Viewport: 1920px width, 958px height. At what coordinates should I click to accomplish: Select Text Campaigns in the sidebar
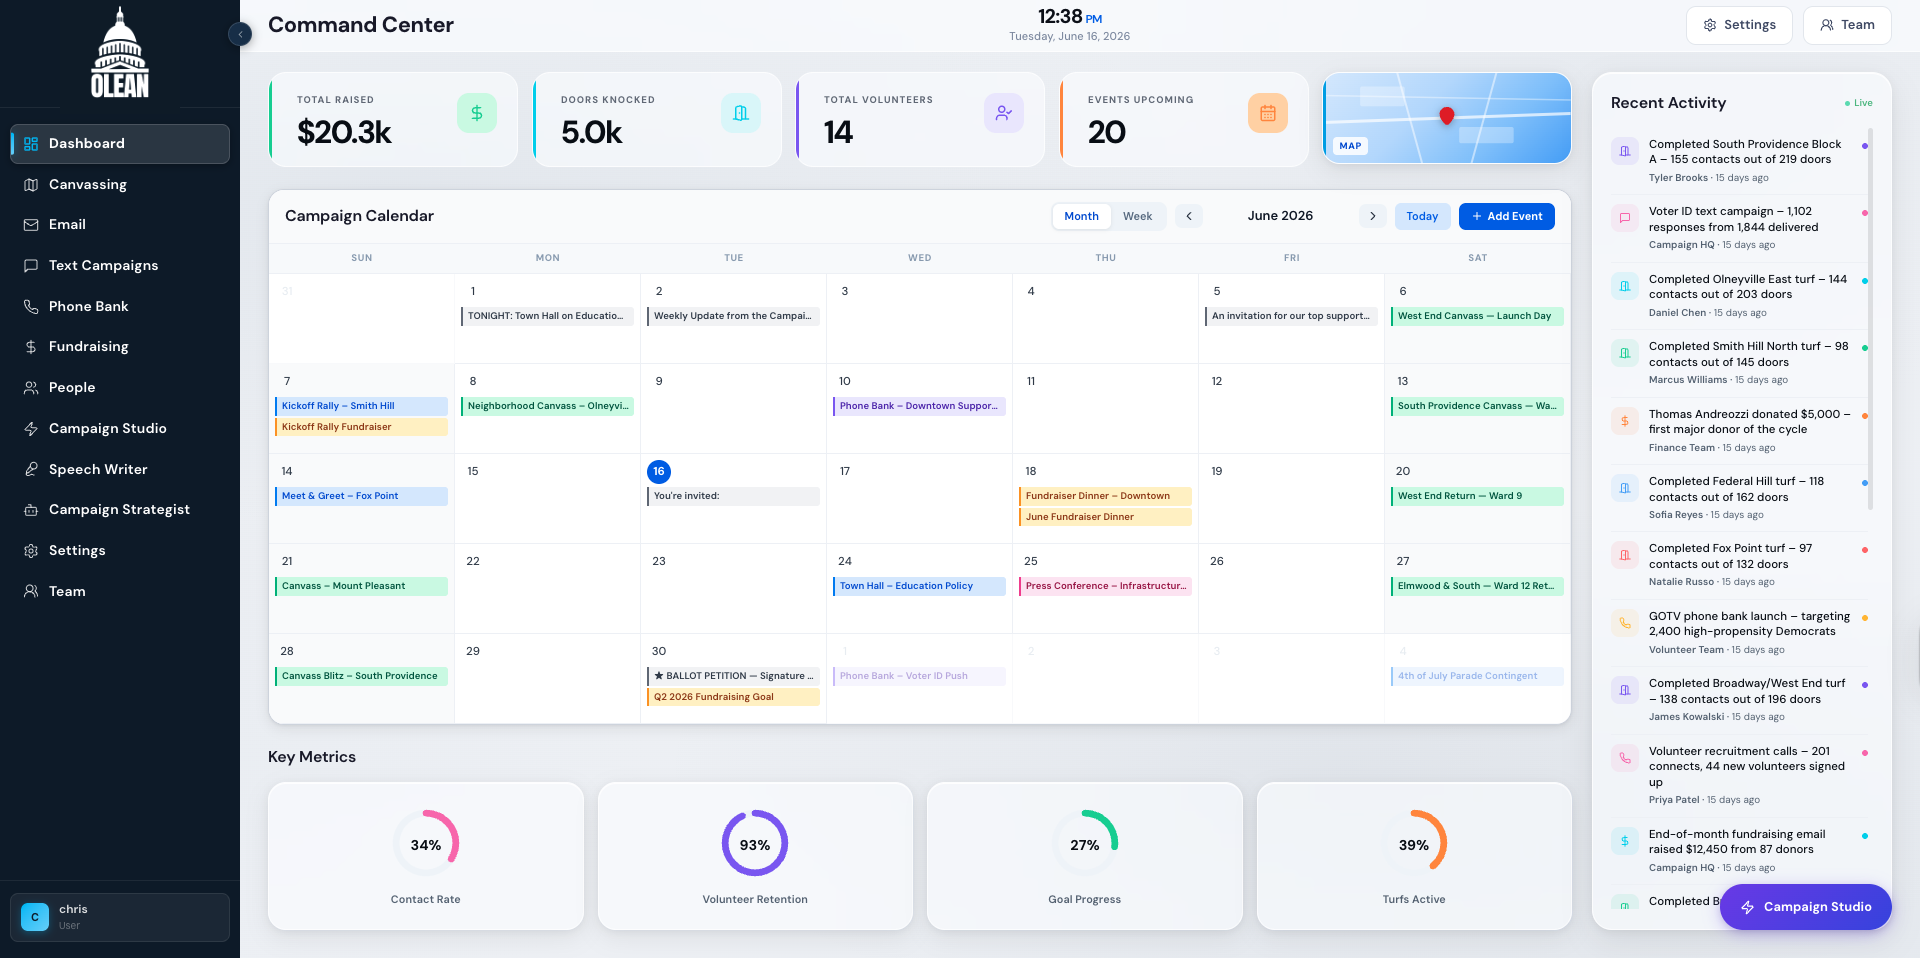pos(120,266)
